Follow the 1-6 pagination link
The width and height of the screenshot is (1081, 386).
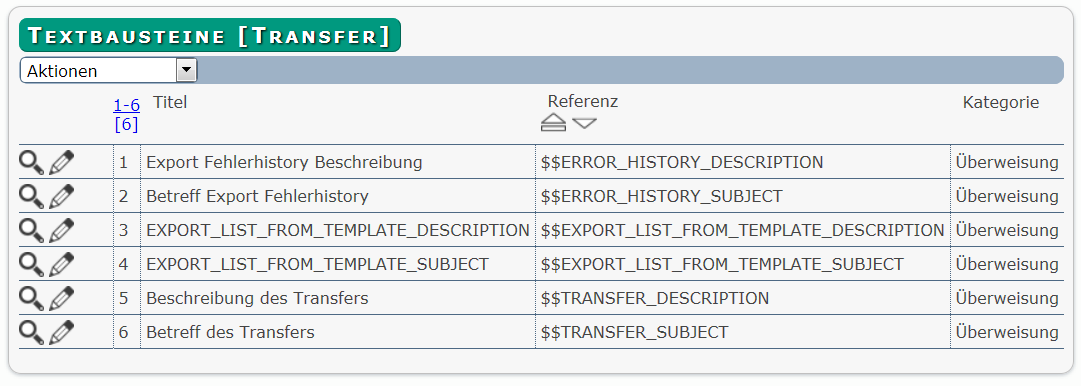(x=126, y=105)
